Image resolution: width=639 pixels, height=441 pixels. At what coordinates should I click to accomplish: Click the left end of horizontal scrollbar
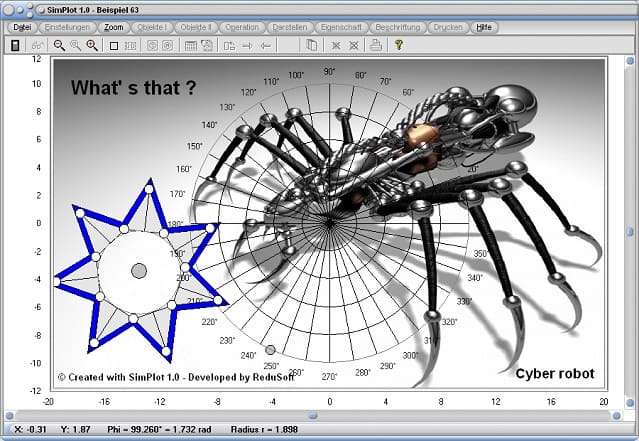tap(9, 416)
